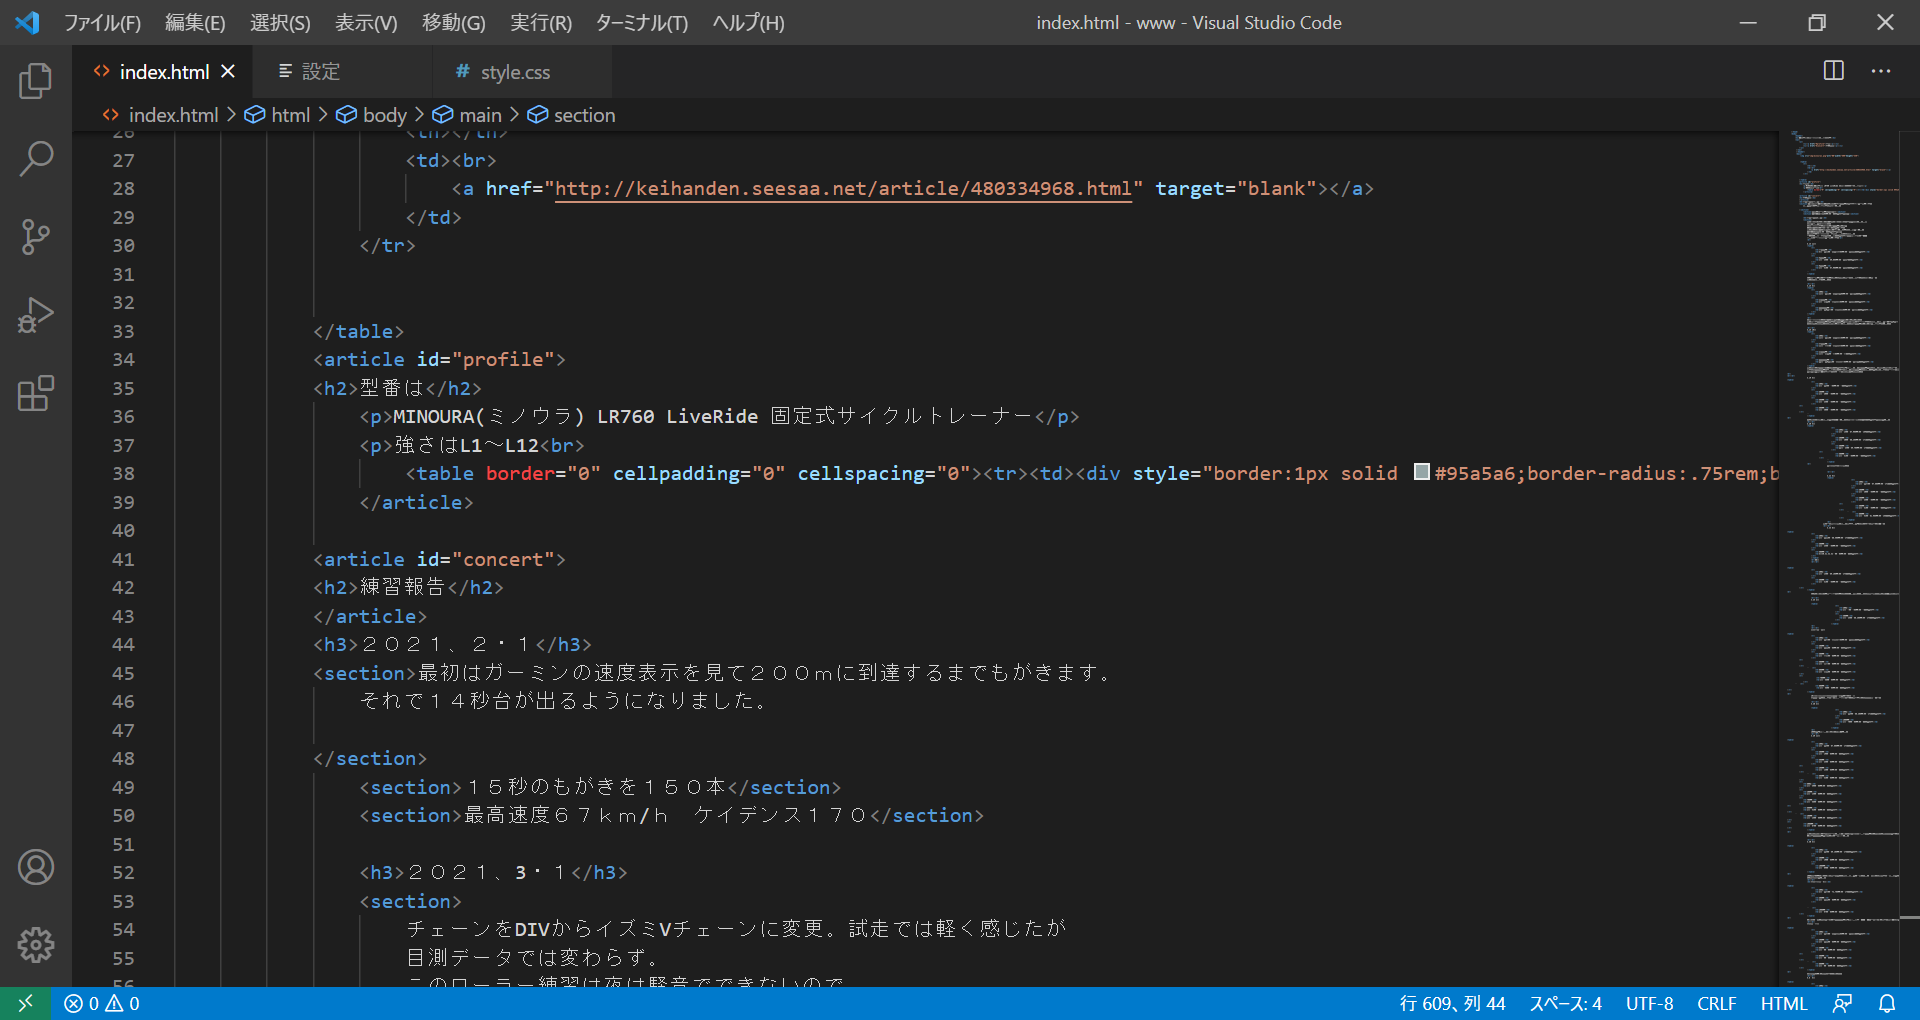
Task: Expand the html breadcrumb item
Action: click(278, 115)
